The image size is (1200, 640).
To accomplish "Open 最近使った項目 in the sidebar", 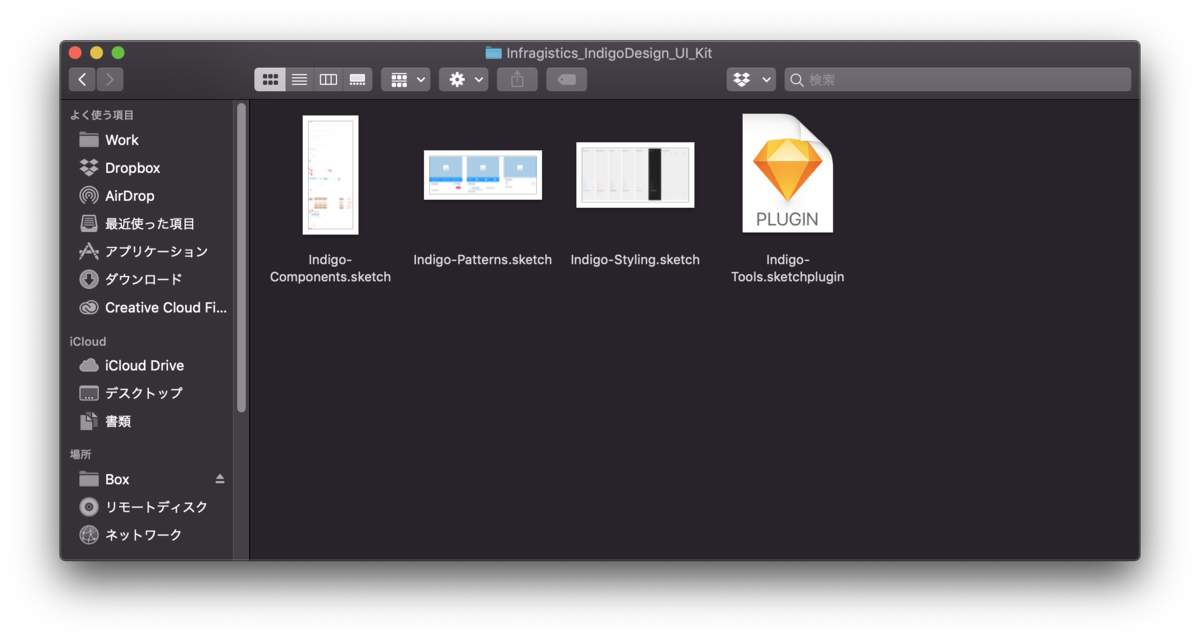I will coord(150,224).
